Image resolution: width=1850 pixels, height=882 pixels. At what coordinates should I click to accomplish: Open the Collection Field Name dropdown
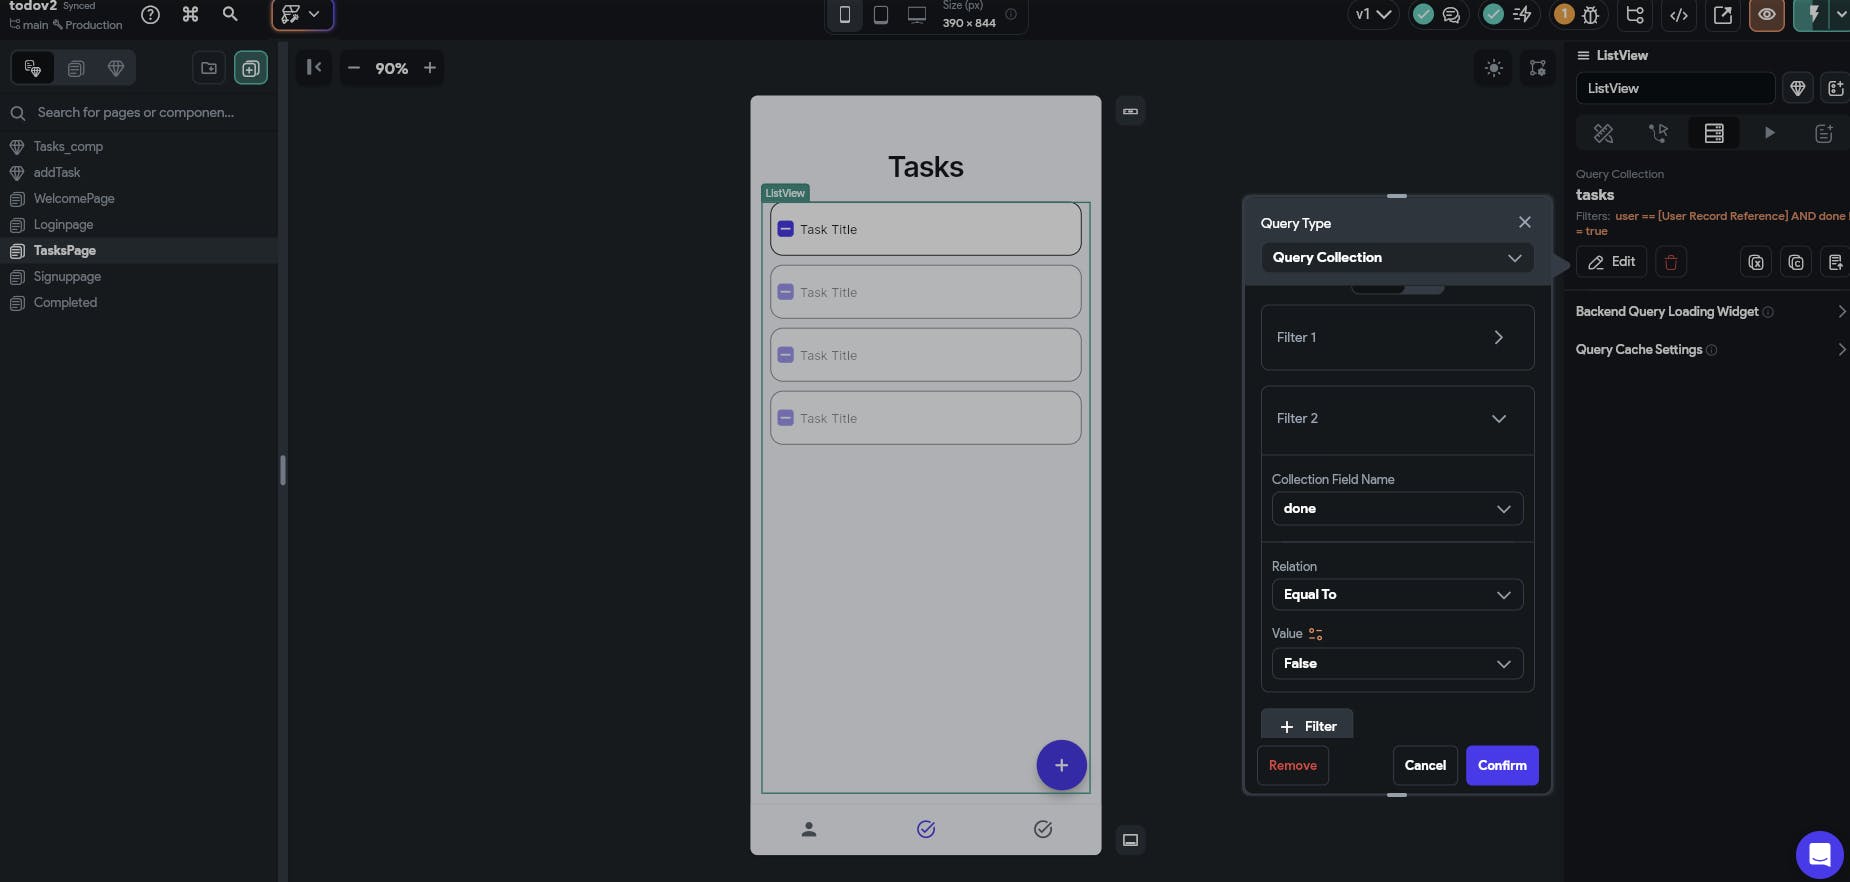1397,509
